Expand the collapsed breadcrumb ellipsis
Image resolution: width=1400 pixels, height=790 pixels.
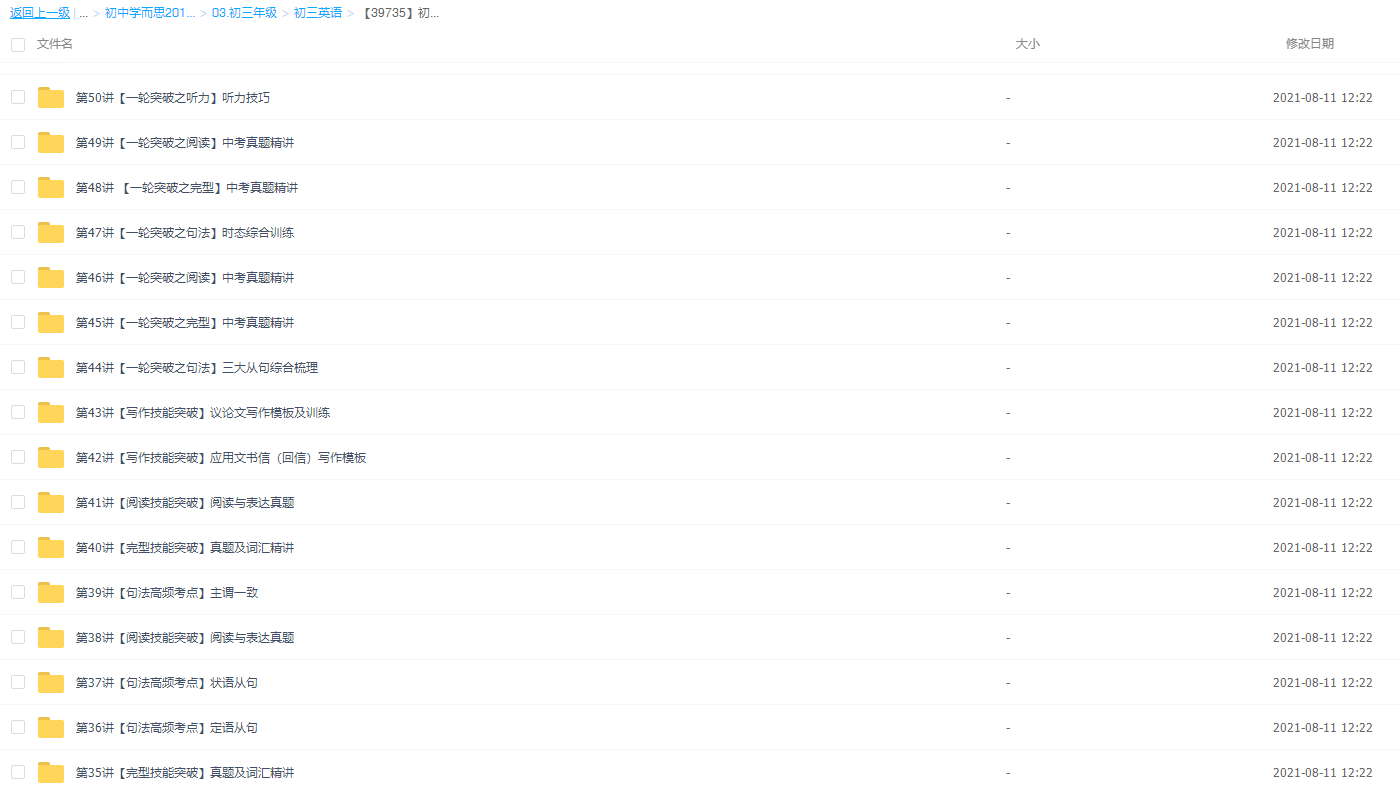83,13
